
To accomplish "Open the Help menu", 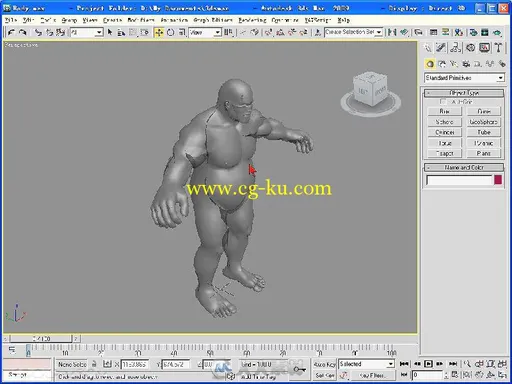I will point(343,20).
